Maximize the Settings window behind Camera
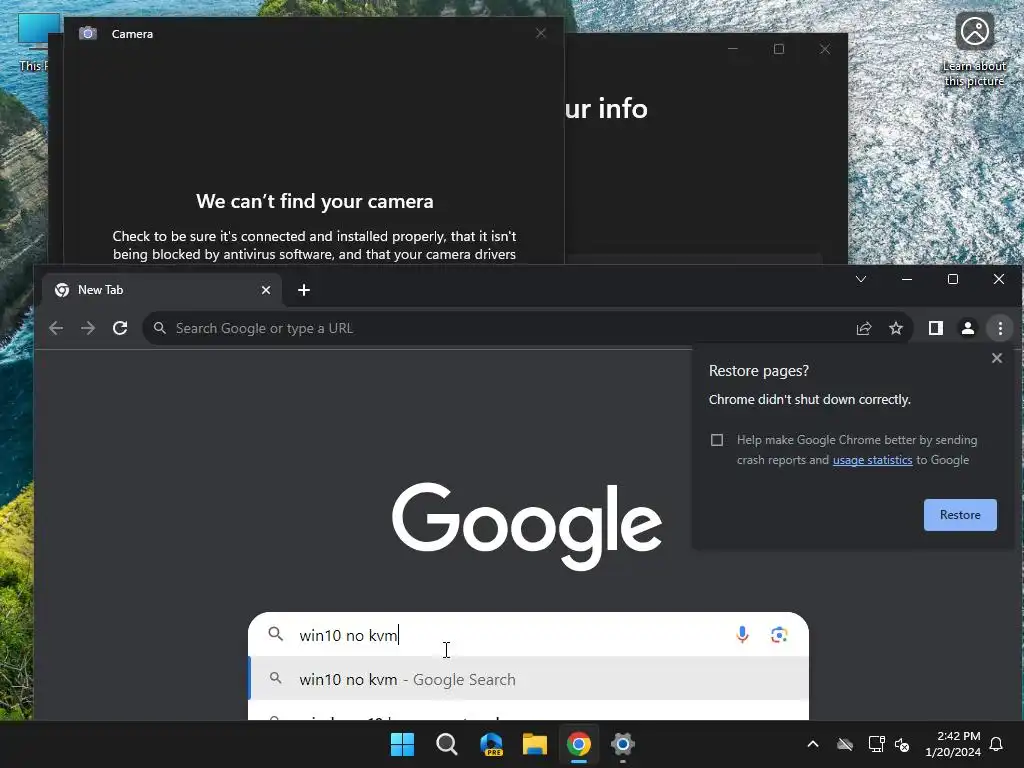 pos(778,49)
